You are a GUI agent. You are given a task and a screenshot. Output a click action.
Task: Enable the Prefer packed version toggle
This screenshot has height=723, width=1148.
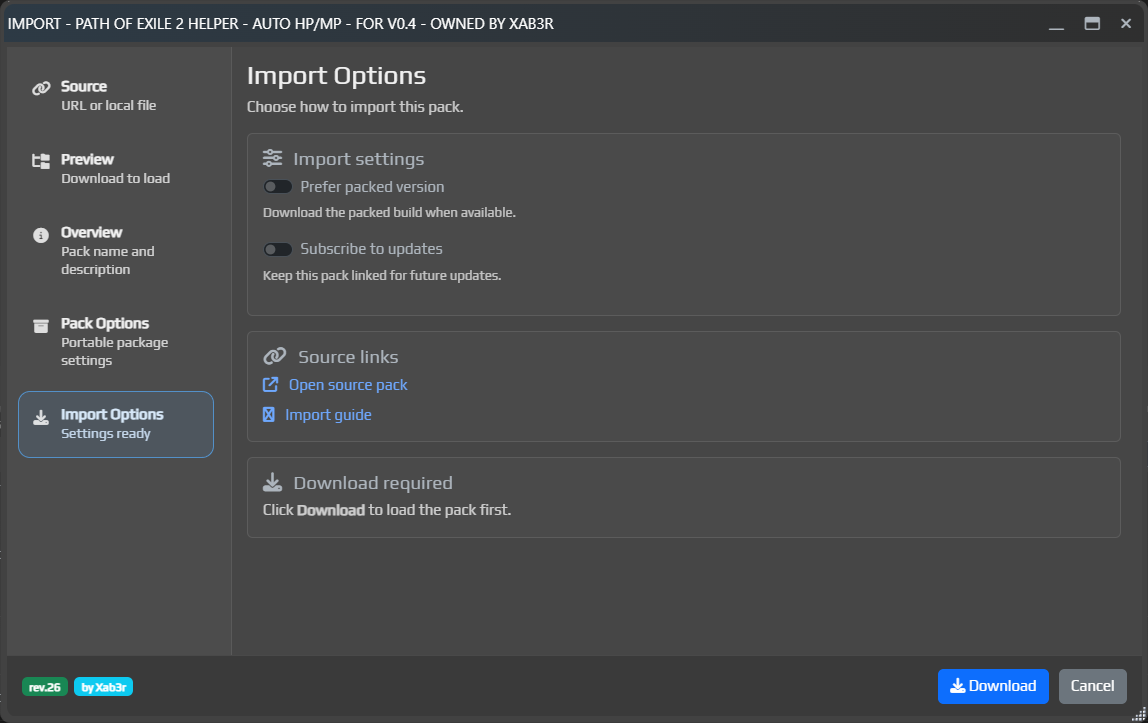coord(278,186)
